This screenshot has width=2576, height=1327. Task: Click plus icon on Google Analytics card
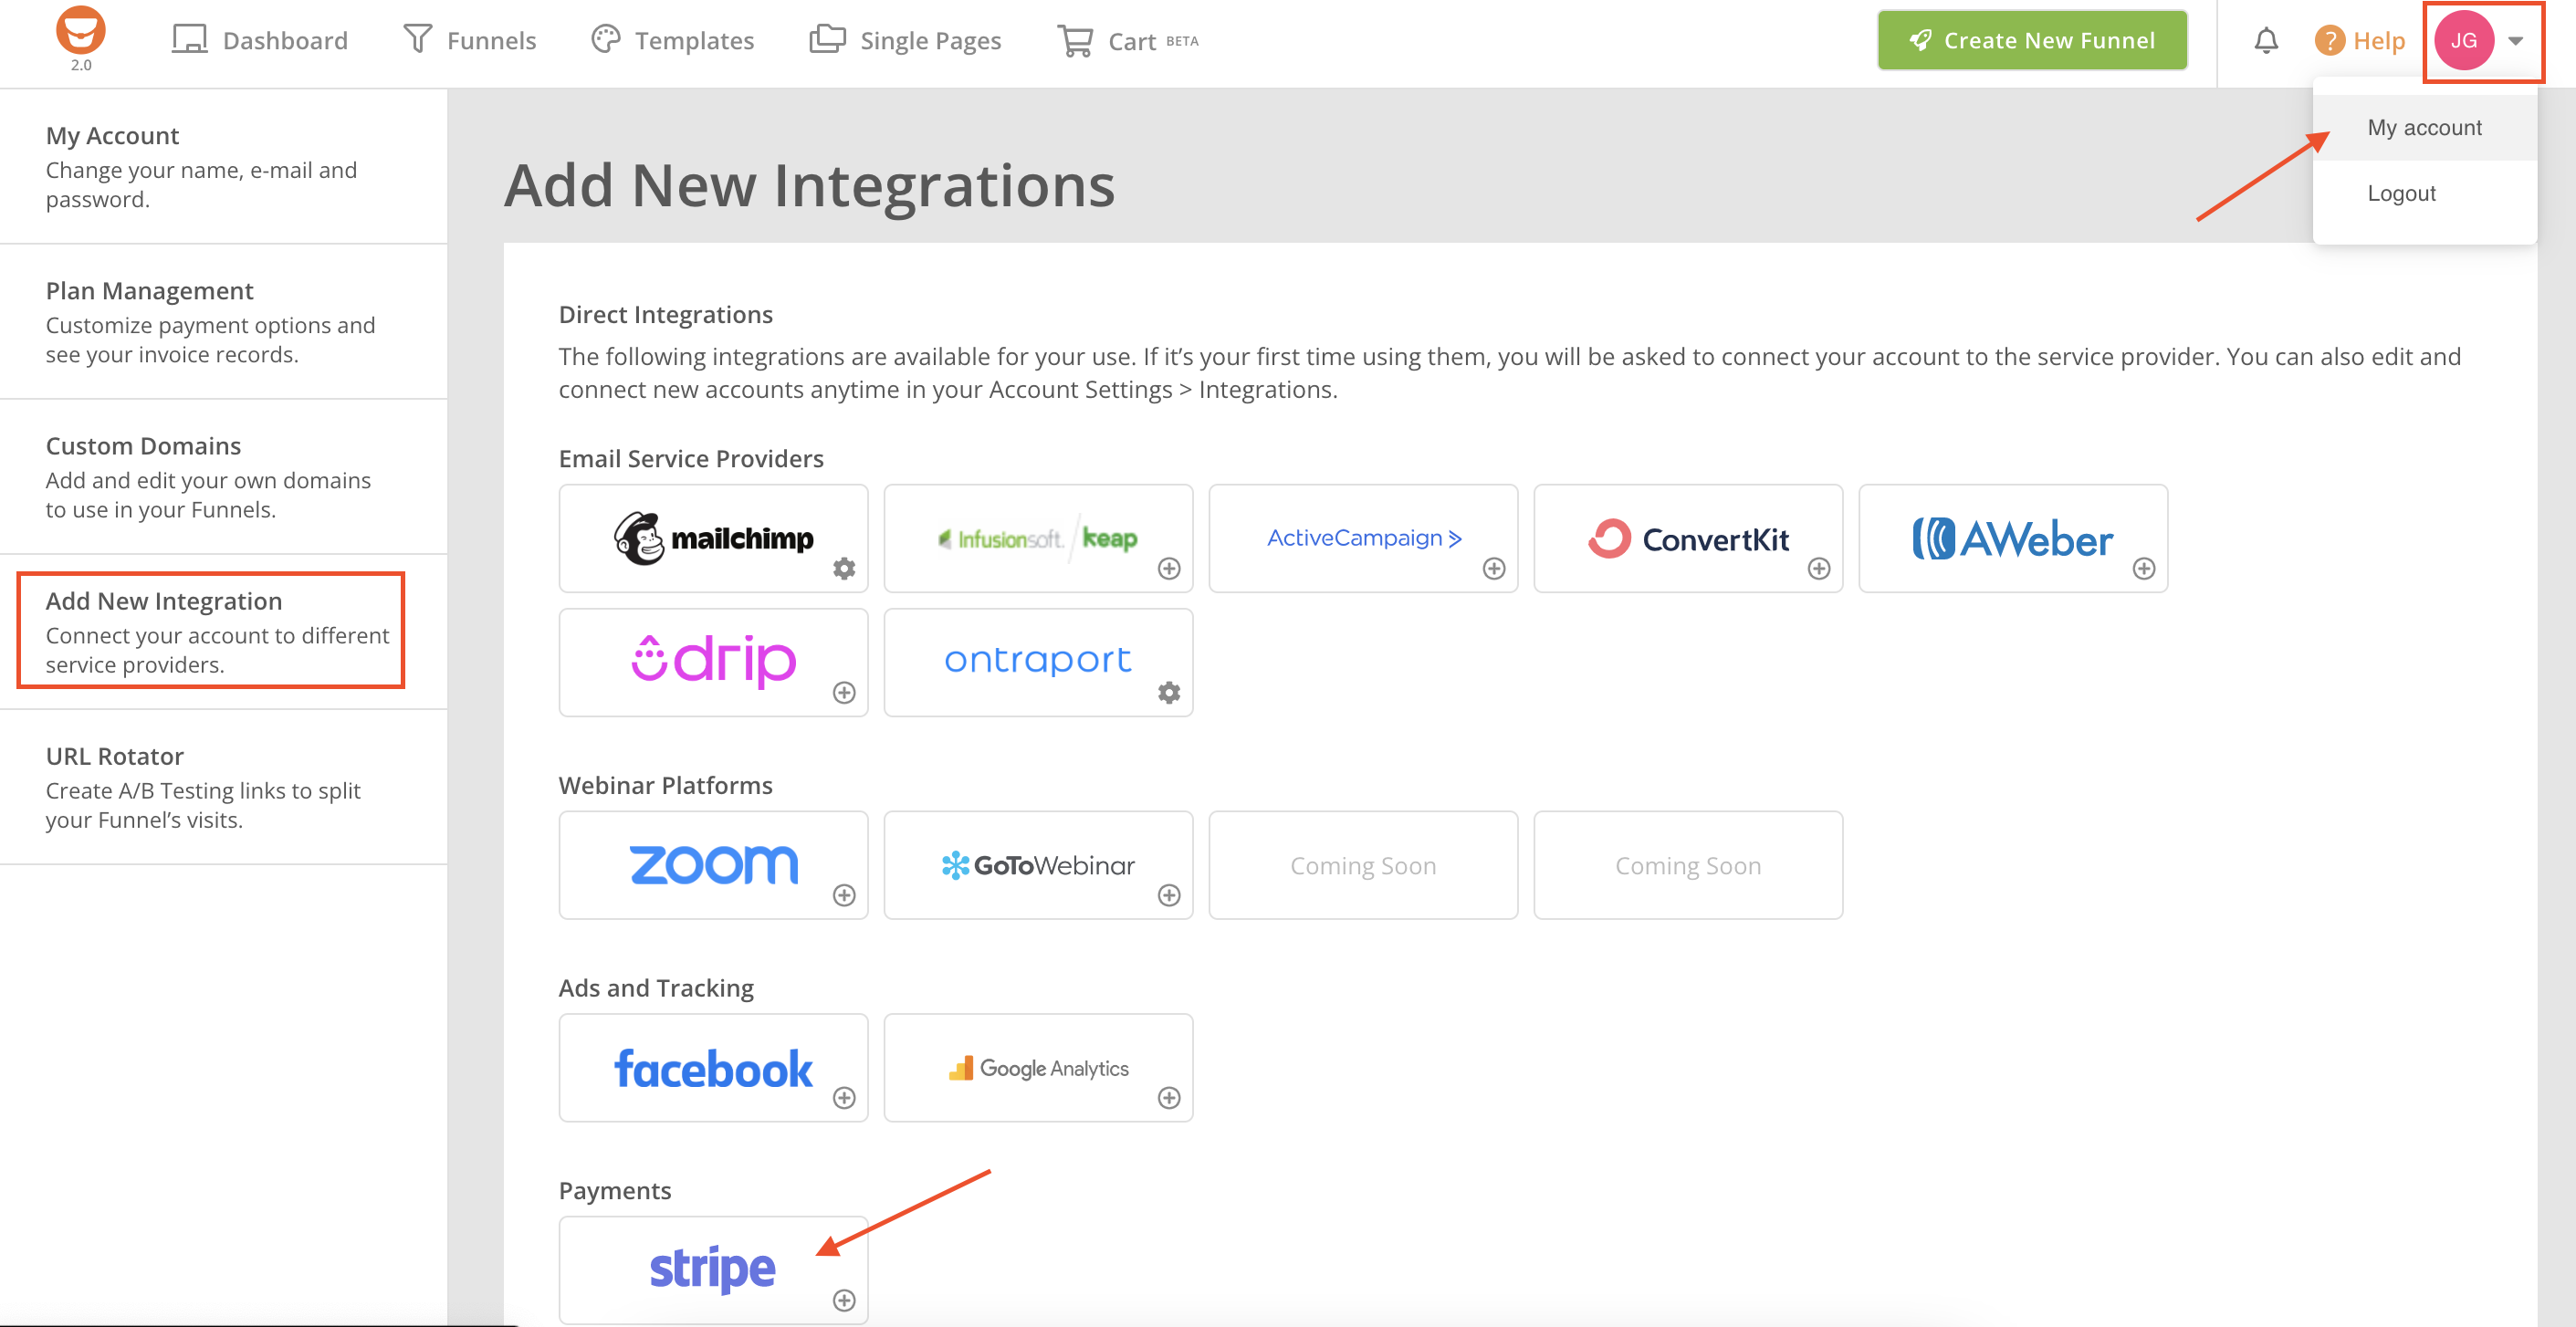pyautogui.click(x=1168, y=1098)
